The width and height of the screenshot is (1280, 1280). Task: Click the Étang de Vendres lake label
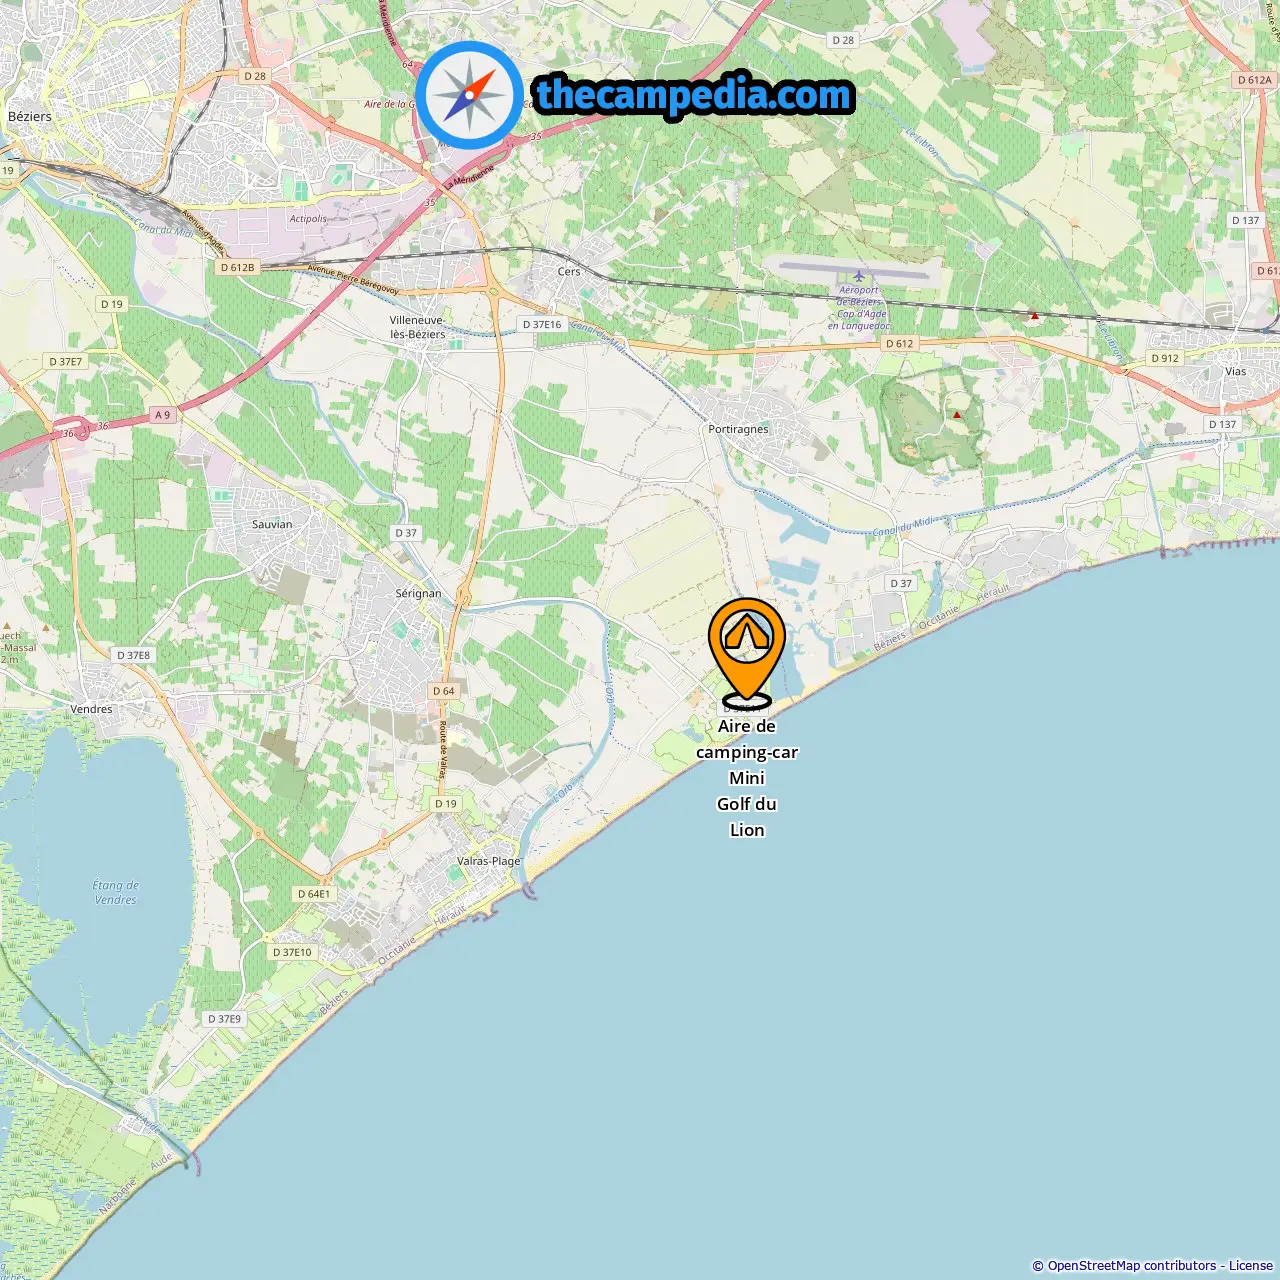click(116, 892)
